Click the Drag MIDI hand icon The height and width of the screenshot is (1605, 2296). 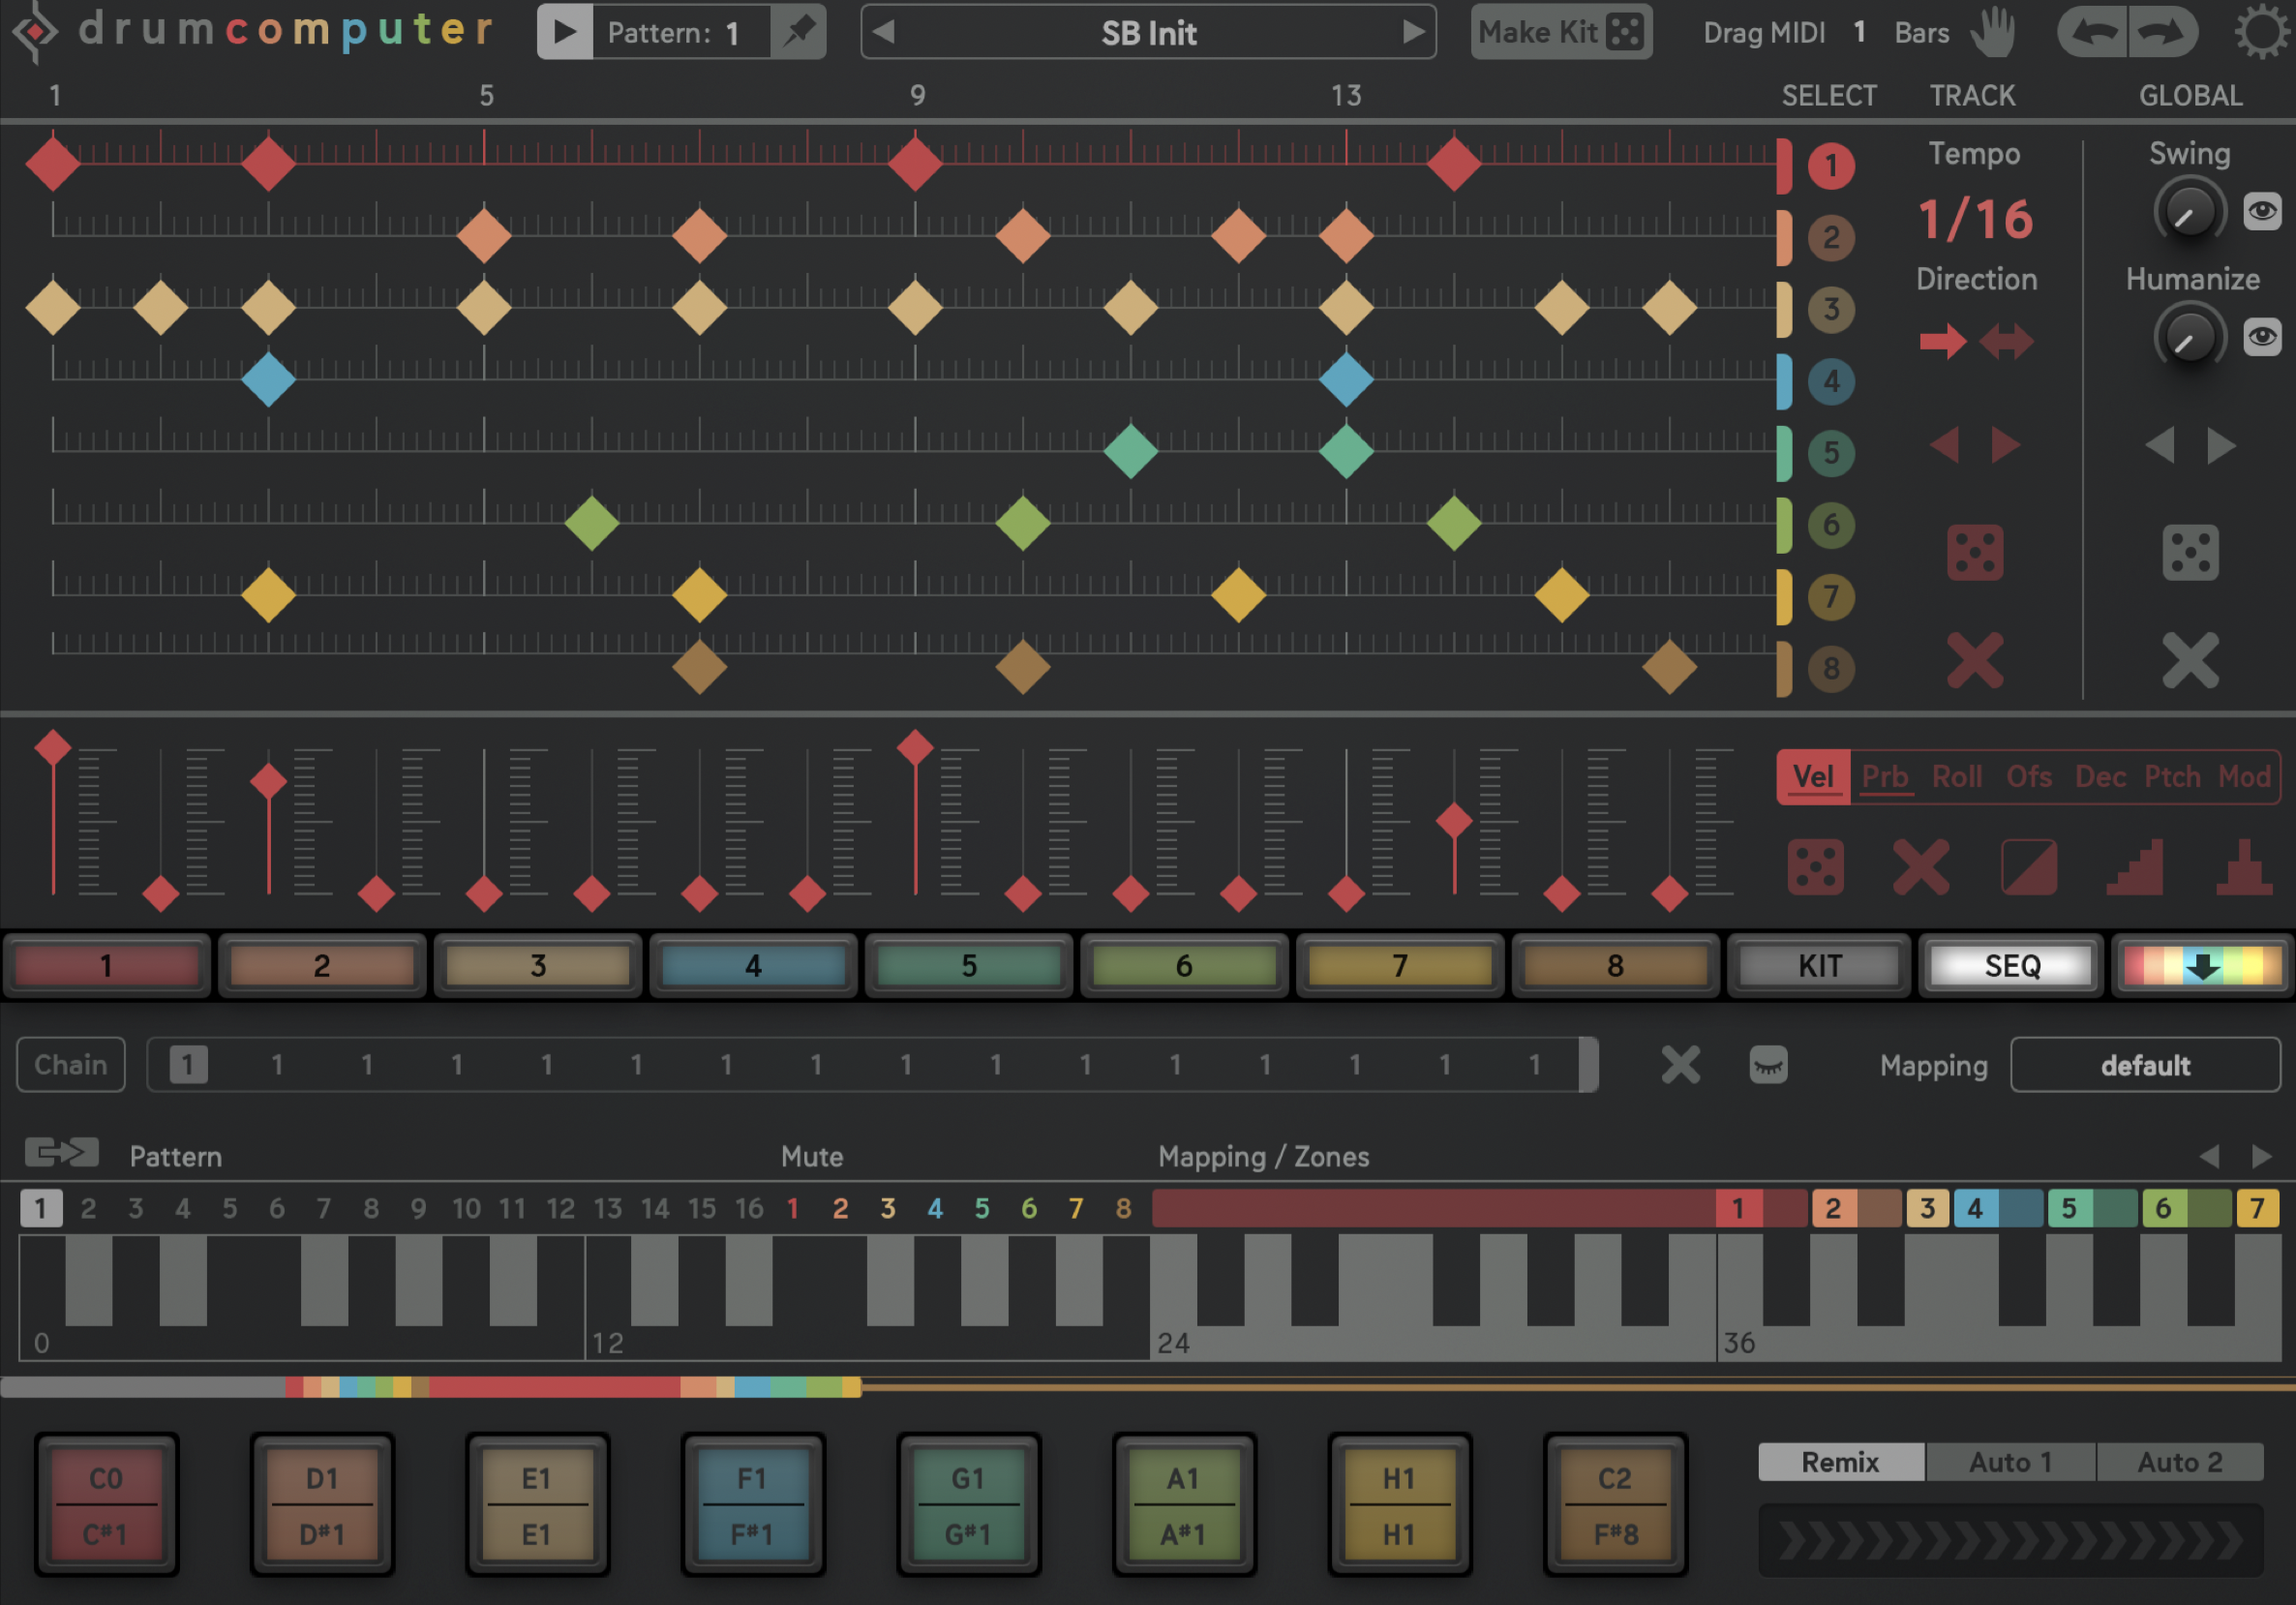pos(1992,32)
